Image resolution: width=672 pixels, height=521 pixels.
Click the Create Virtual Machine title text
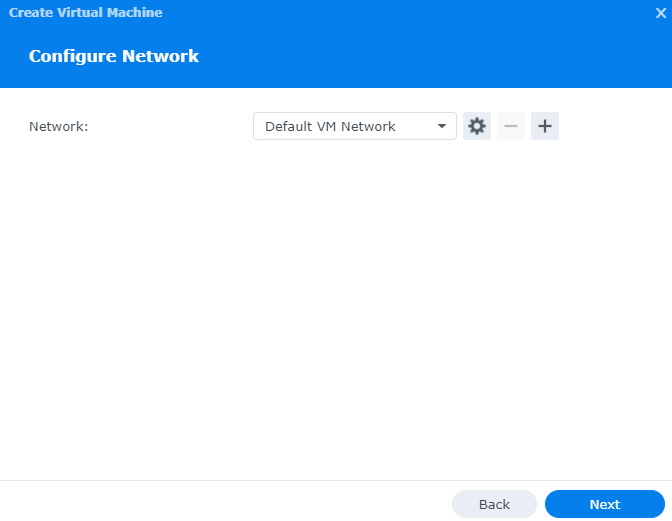click(86, 12)
